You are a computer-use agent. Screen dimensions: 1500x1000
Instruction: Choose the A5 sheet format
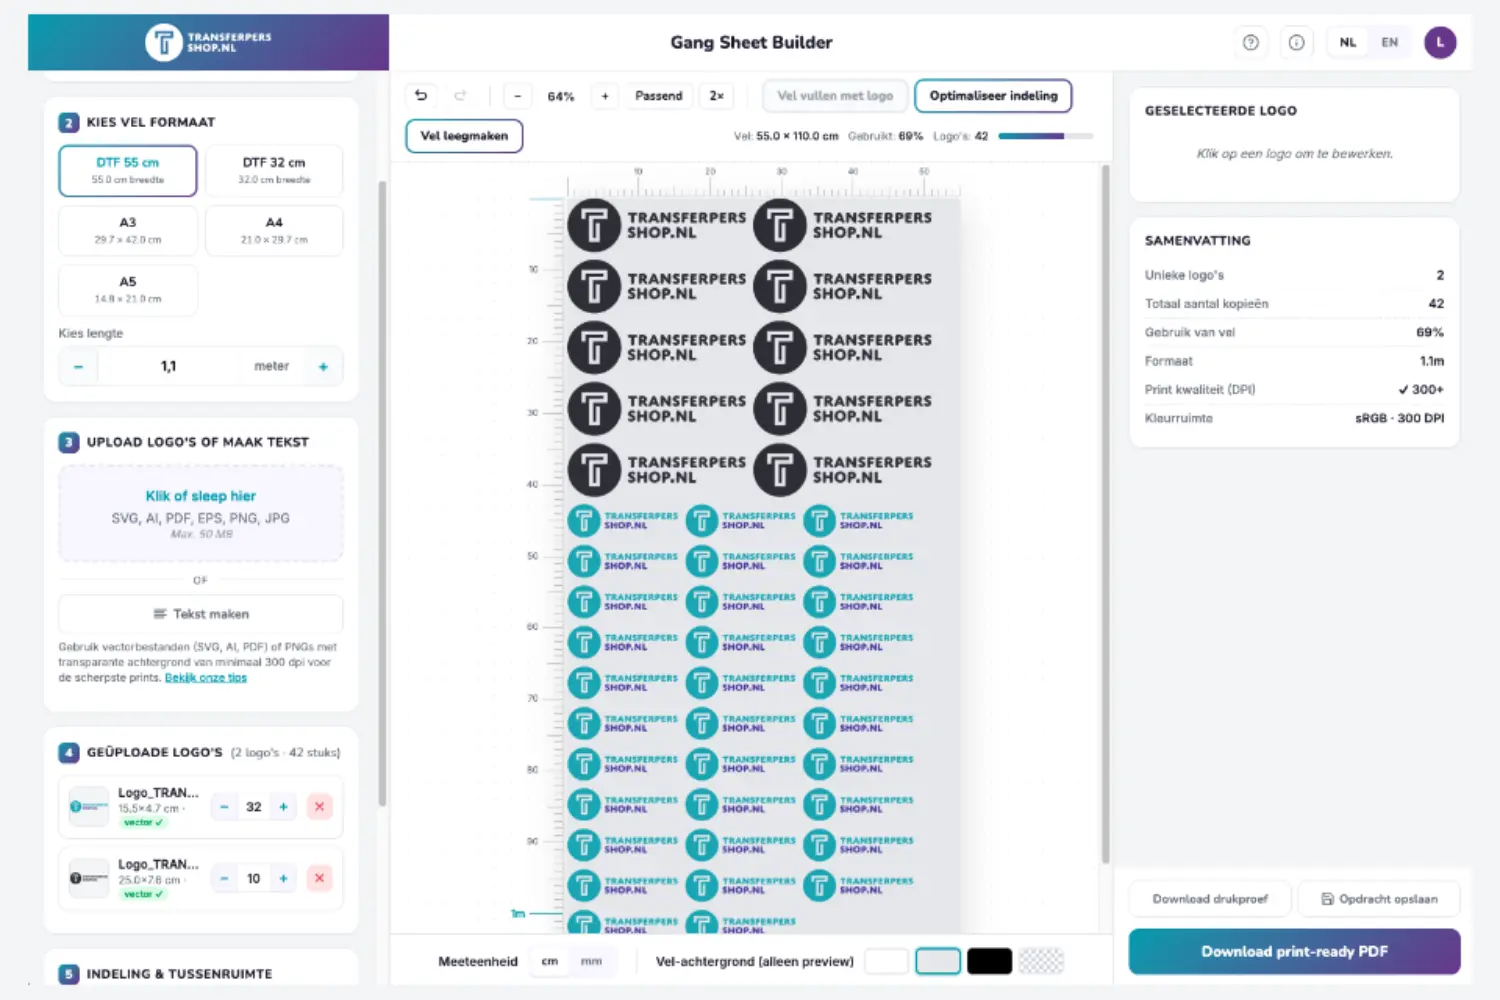[128, 290]
